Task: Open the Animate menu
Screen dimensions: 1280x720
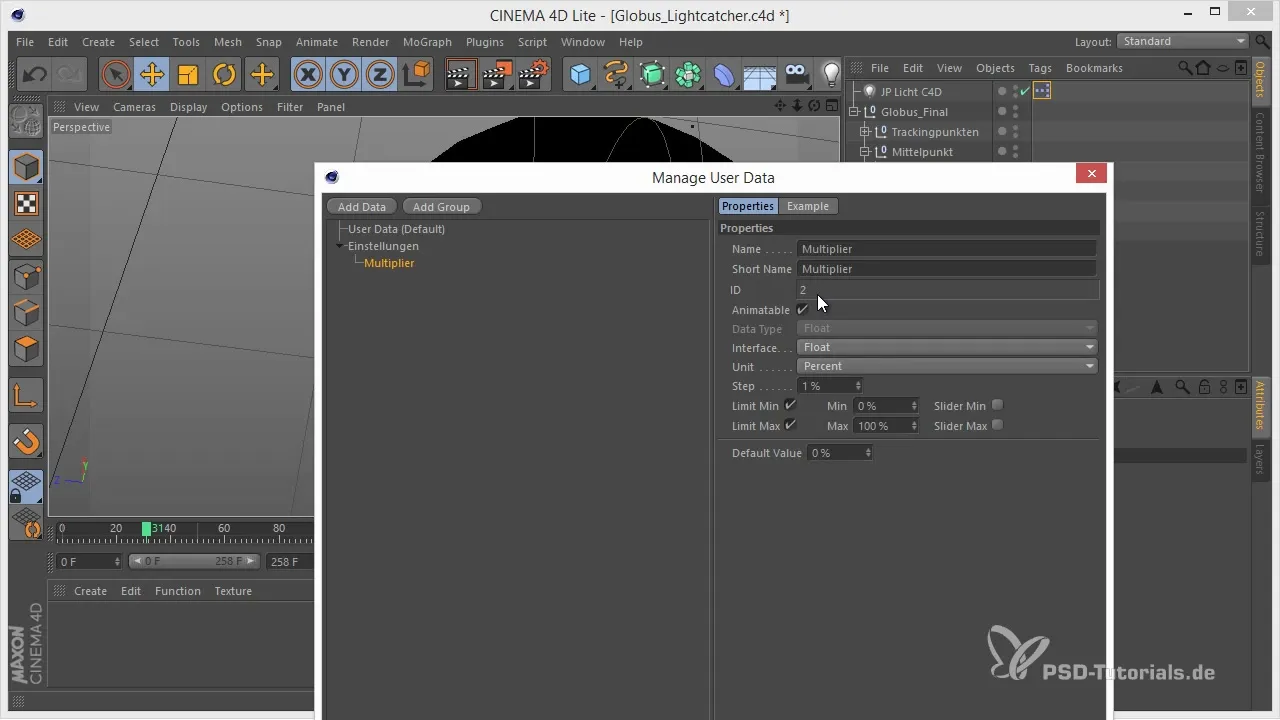Action: point(316,42)
